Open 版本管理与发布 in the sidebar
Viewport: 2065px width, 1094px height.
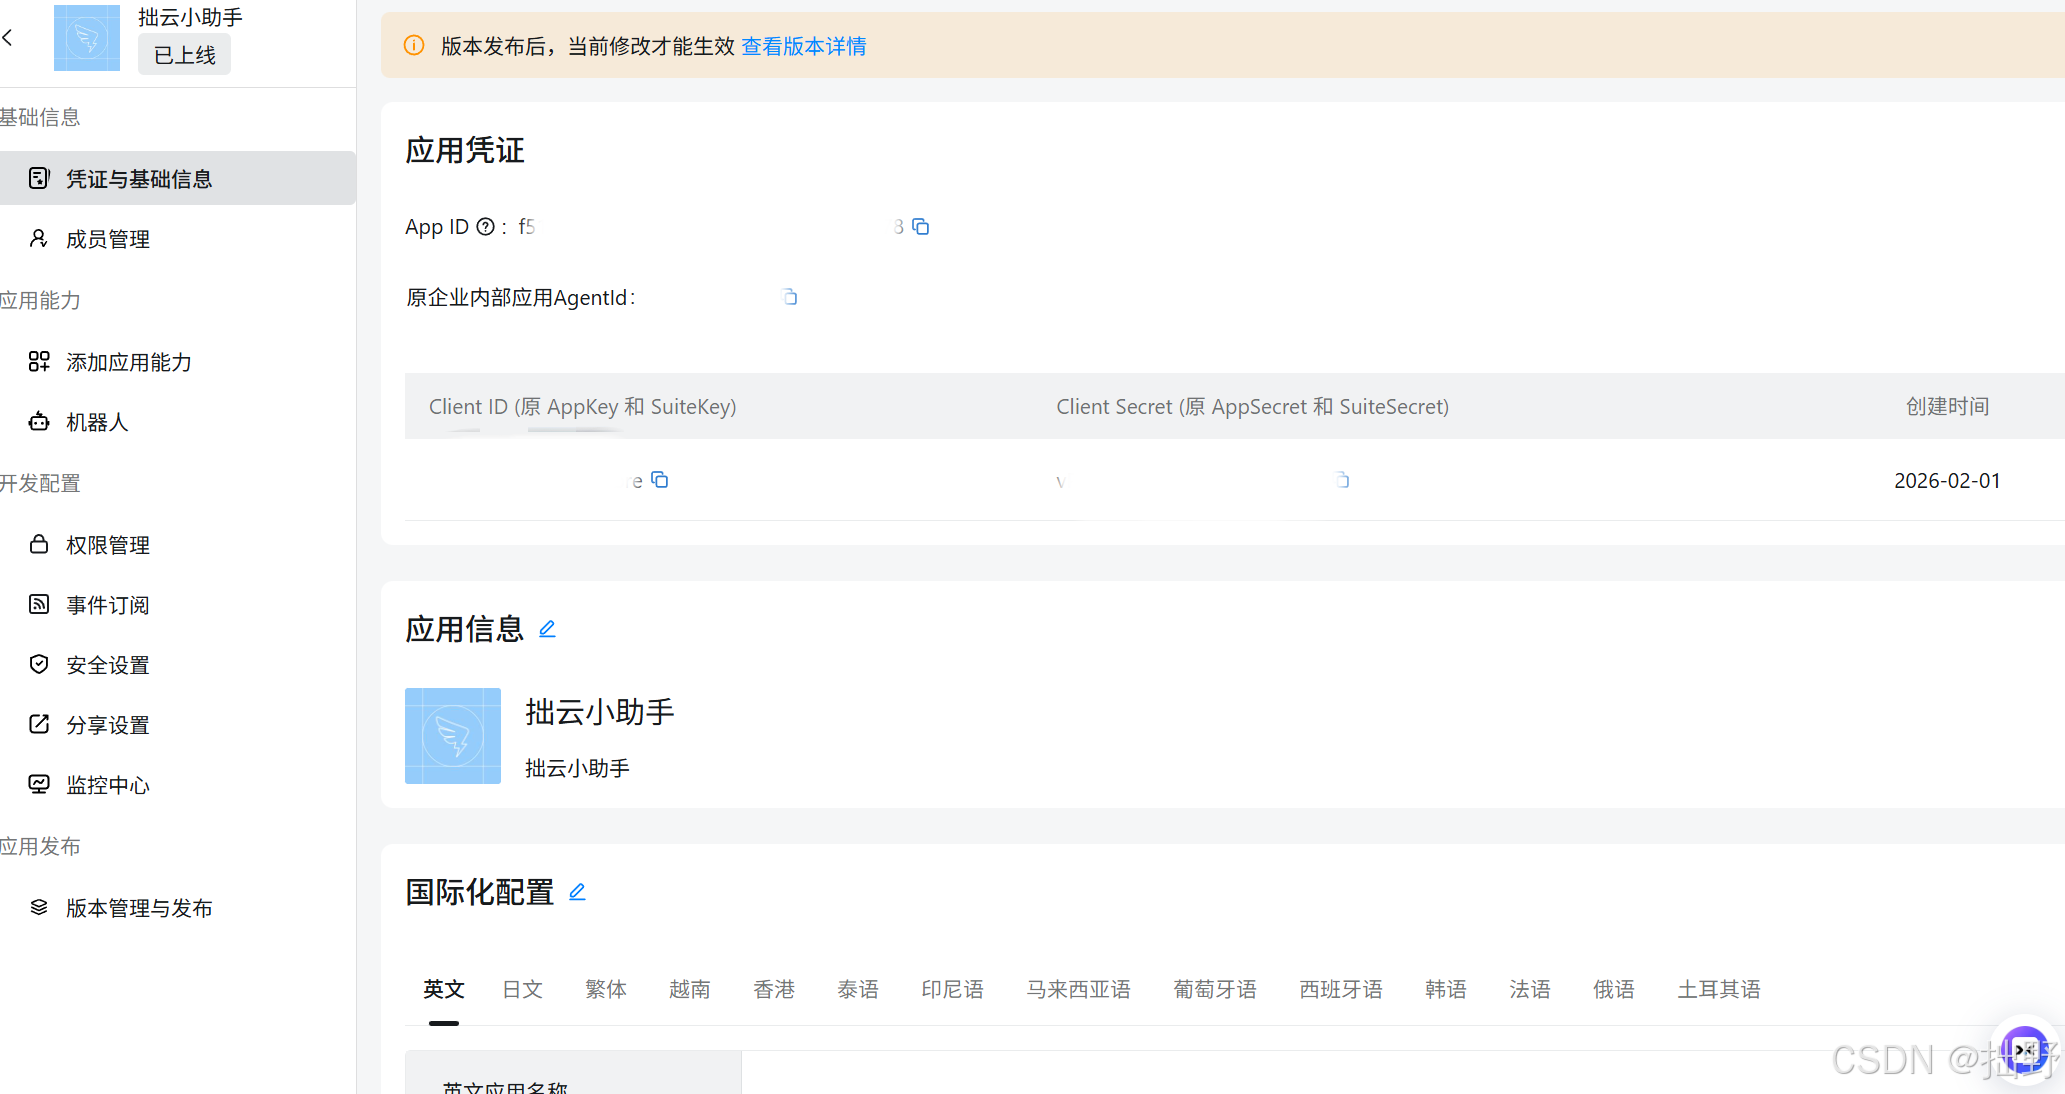(x=139, y=908)
